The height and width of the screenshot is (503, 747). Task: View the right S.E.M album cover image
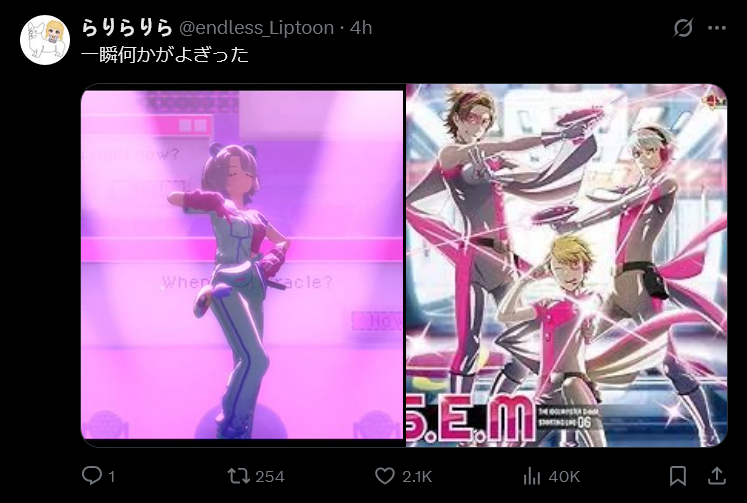tap(566, 265)
